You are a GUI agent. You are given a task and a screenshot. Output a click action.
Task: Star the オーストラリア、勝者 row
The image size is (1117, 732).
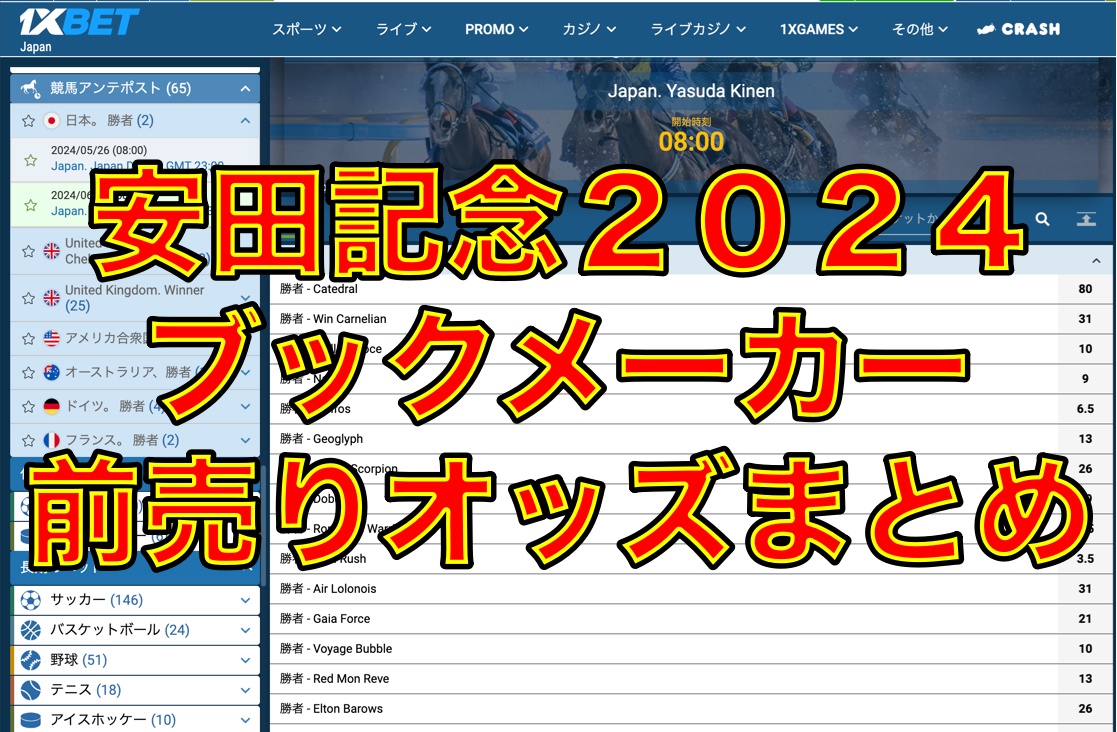(x=28, y=372)
